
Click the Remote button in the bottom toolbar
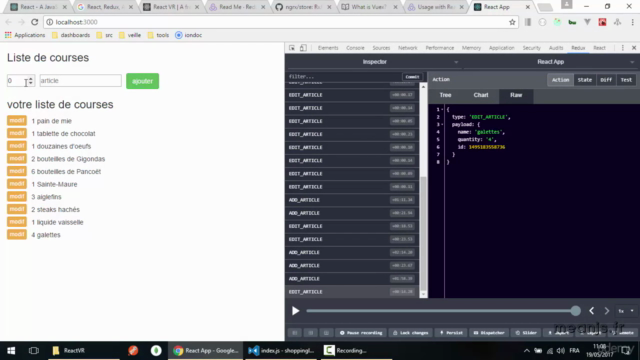click(623, 333)
